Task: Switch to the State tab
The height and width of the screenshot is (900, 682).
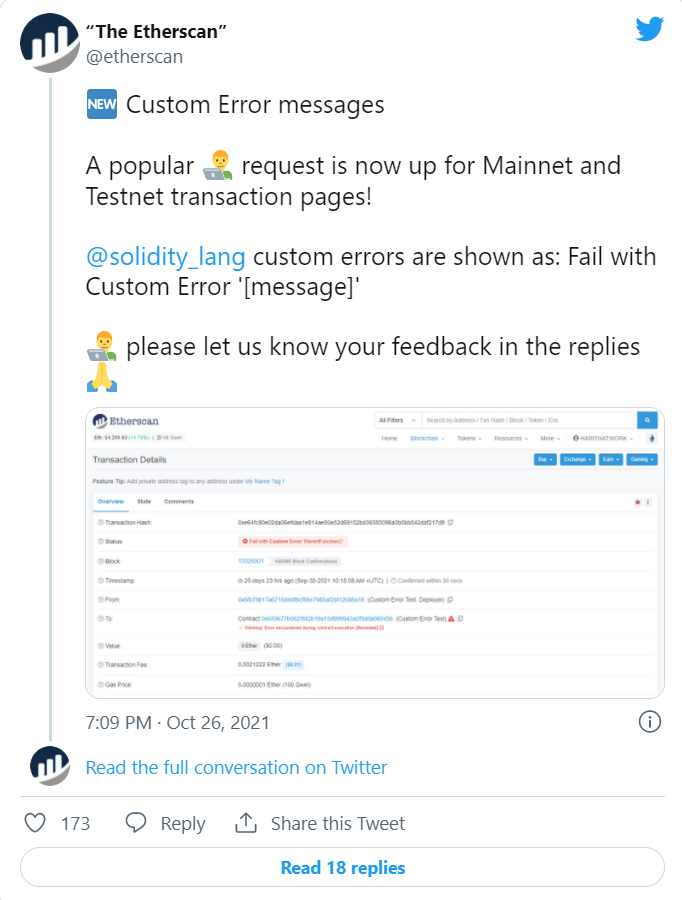Action: point(144,502)
